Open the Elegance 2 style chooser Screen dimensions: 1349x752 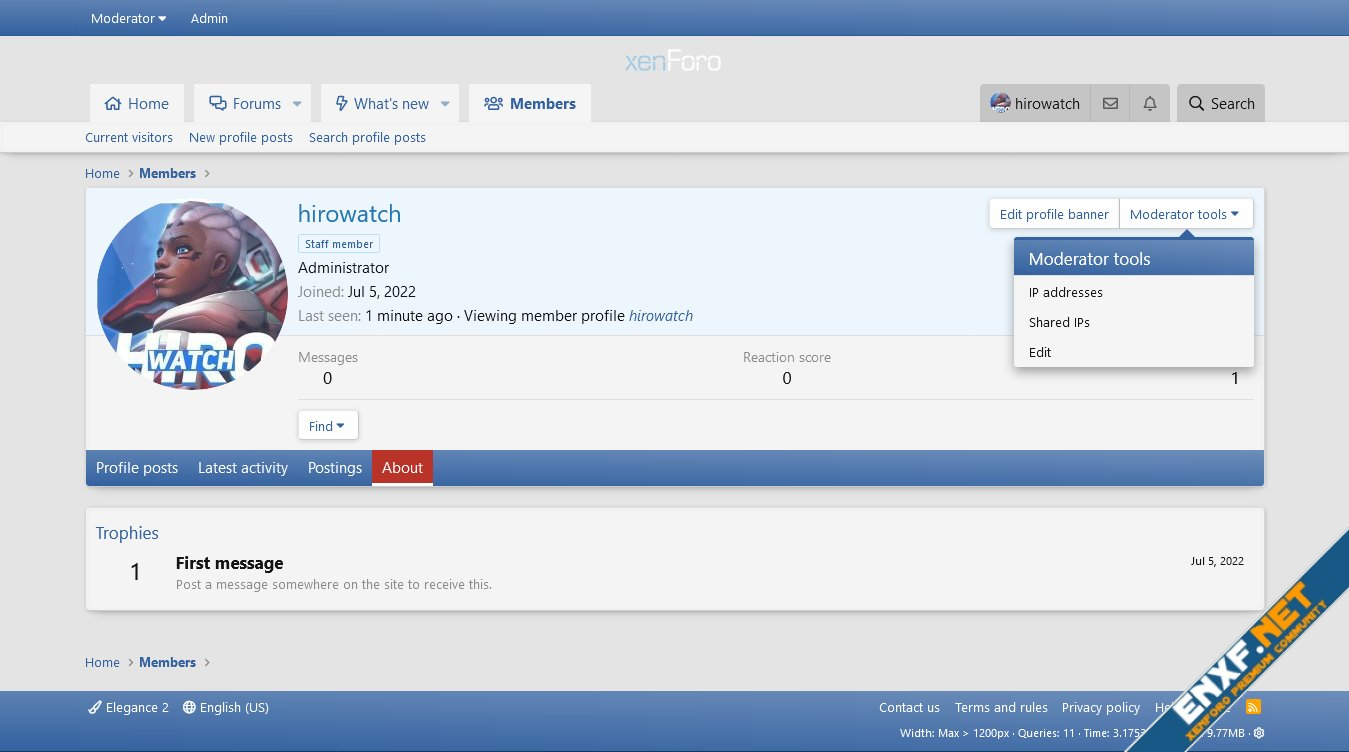pos(128,707)
